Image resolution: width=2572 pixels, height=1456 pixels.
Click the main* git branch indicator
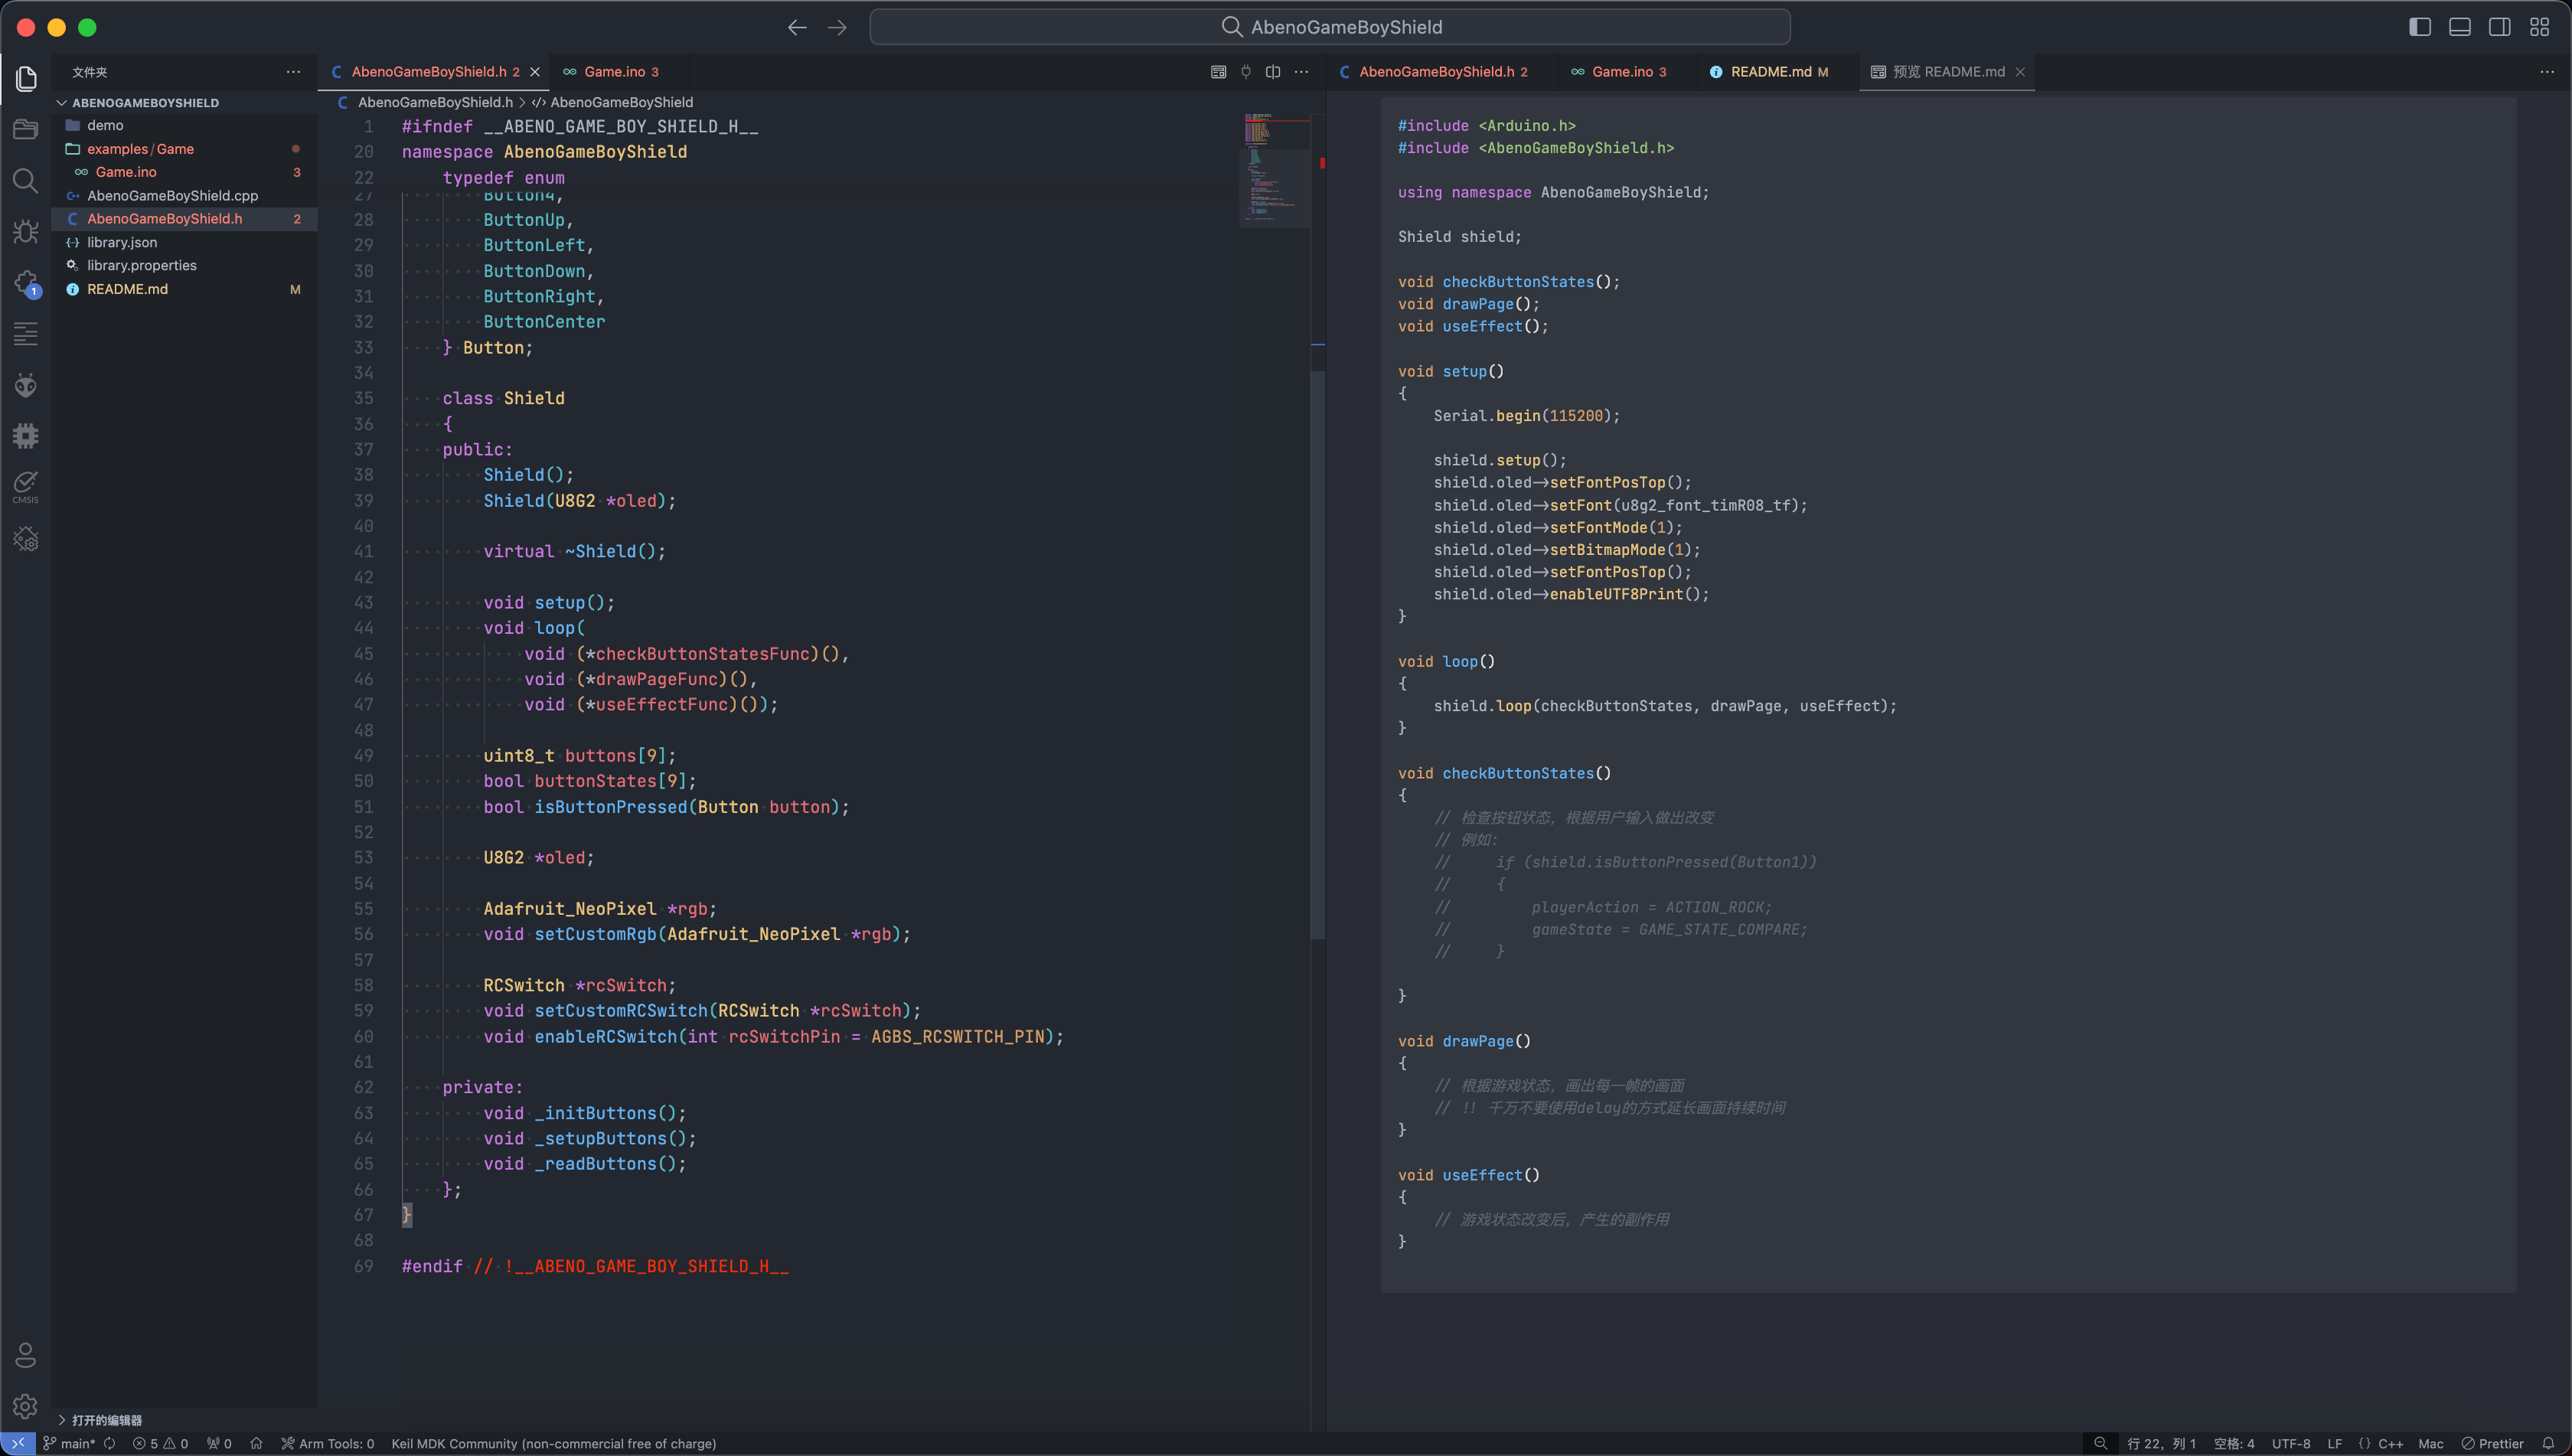(69, 1443)
